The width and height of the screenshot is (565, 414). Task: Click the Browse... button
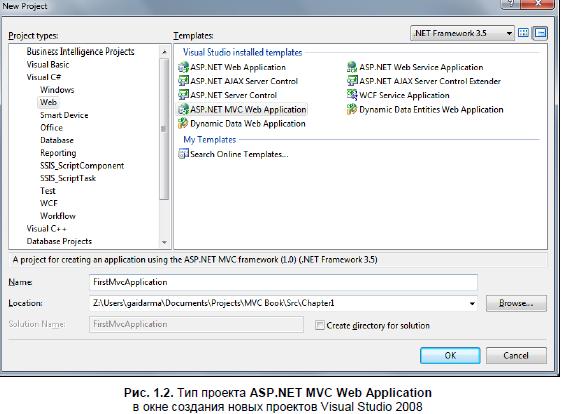pyautogui.click(x=516, y=303)
